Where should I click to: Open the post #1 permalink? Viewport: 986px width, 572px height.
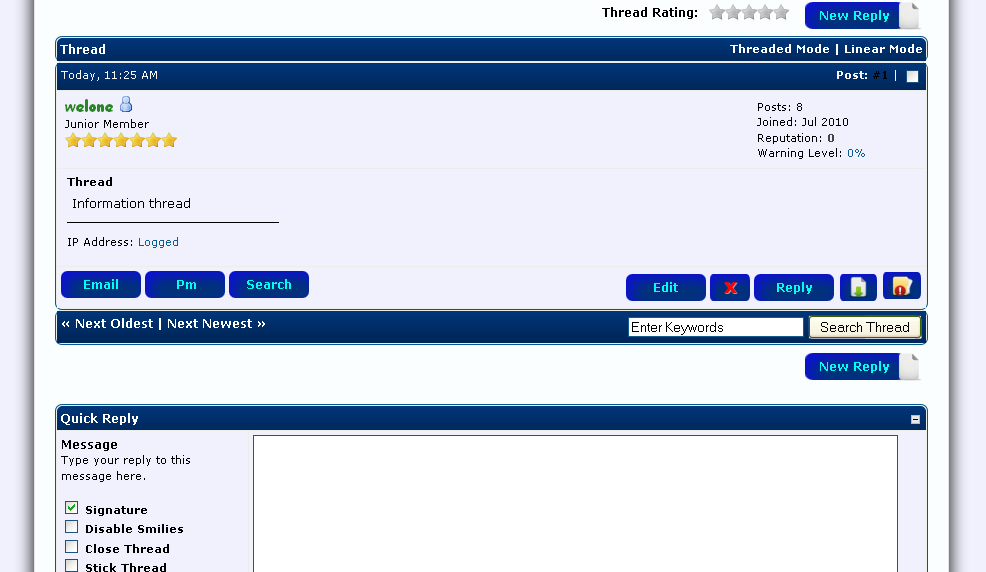click(880, 75)
